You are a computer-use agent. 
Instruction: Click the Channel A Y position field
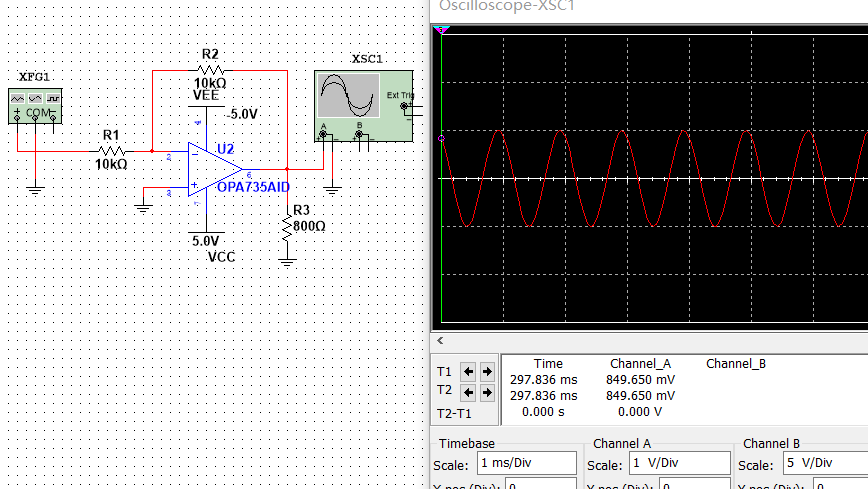point(695,485)
